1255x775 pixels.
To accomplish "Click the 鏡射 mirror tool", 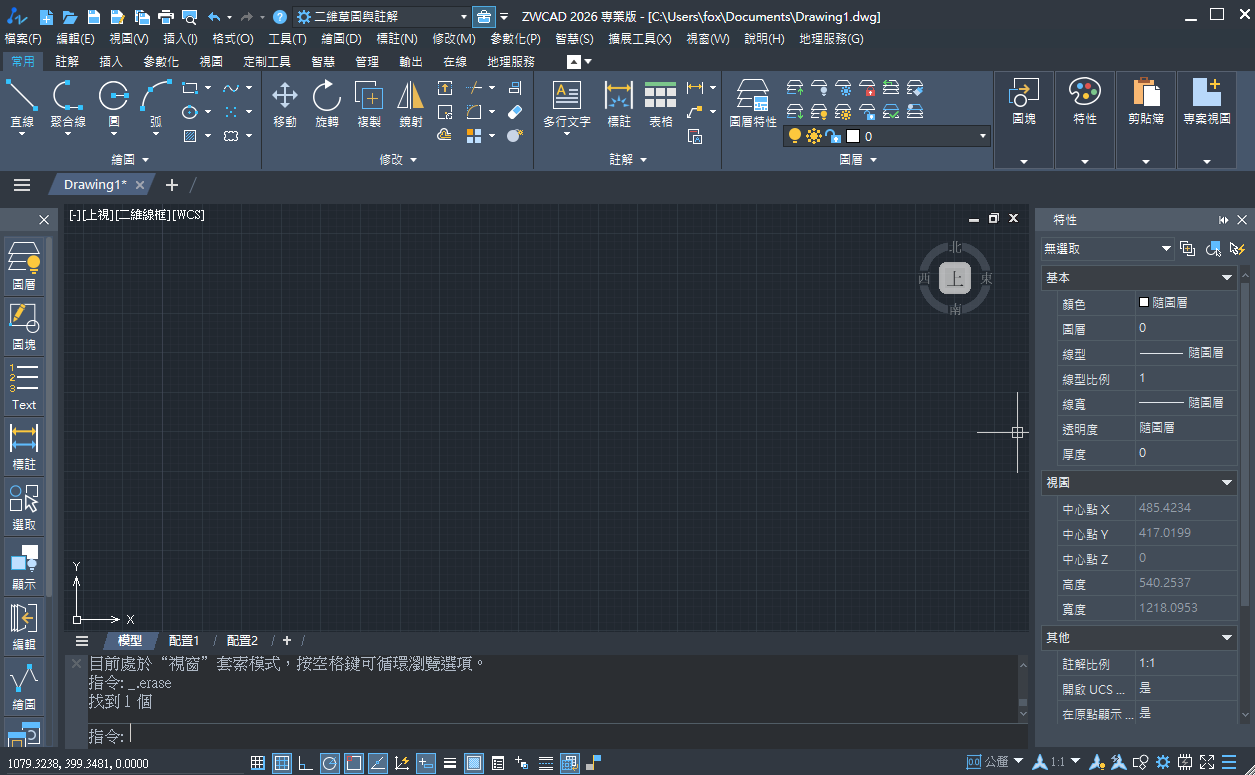I will [x=411, y=104].
